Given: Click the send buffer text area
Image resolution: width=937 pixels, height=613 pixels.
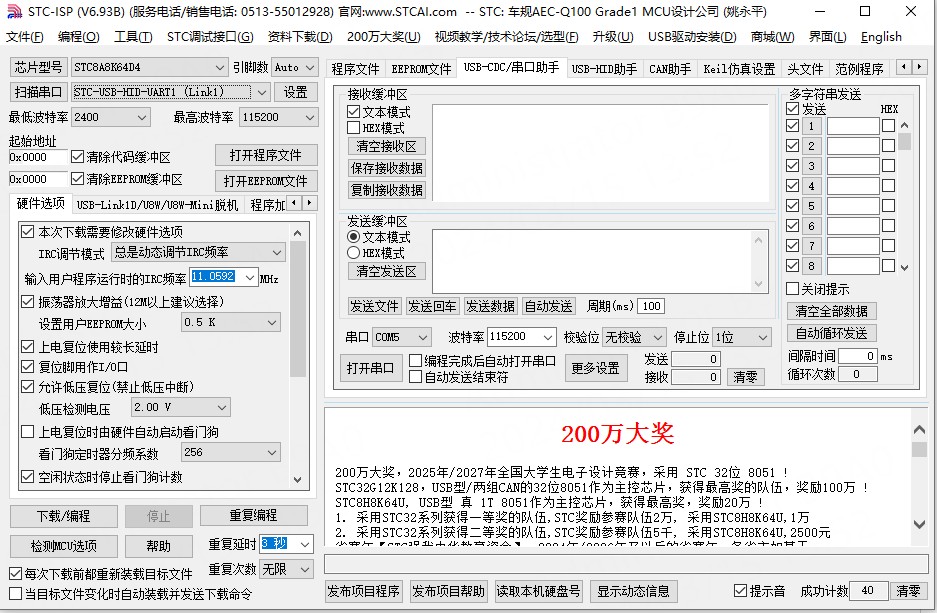Looking at the screenshot, I should click(594, 260).
